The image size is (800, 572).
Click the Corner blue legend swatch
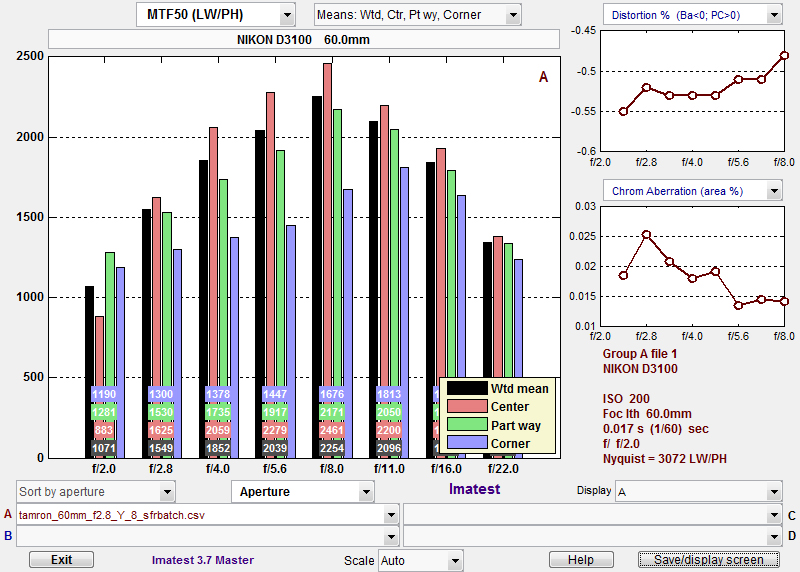[x=467, y=442]
